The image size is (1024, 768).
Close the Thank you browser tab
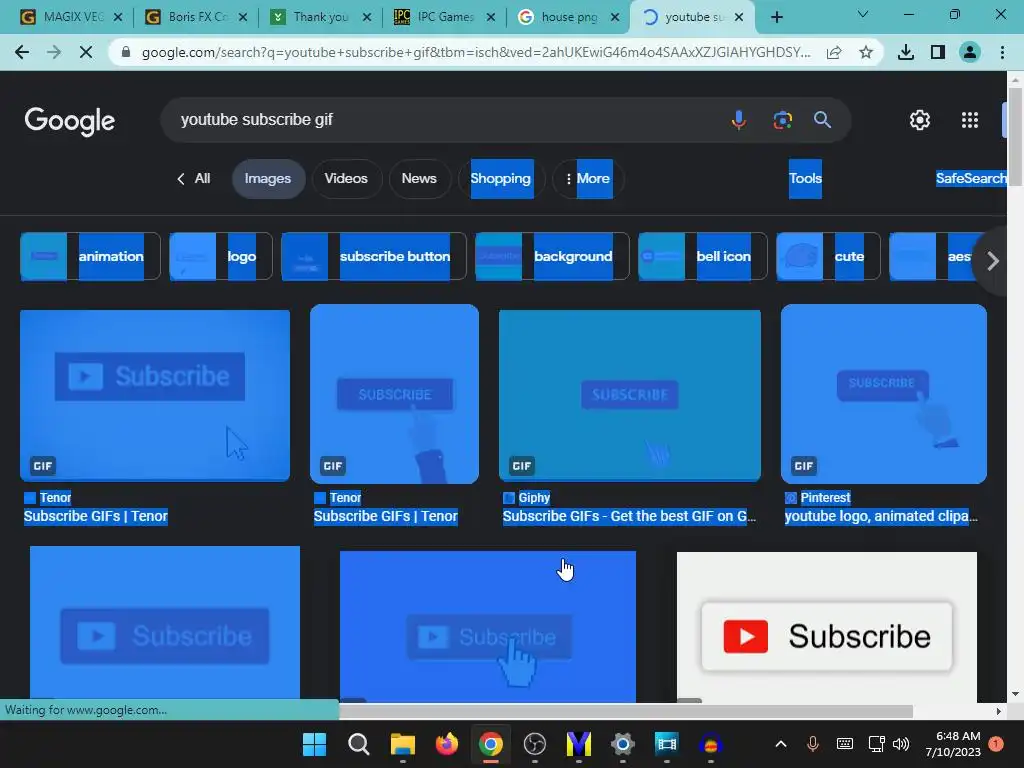click(367, 18)
